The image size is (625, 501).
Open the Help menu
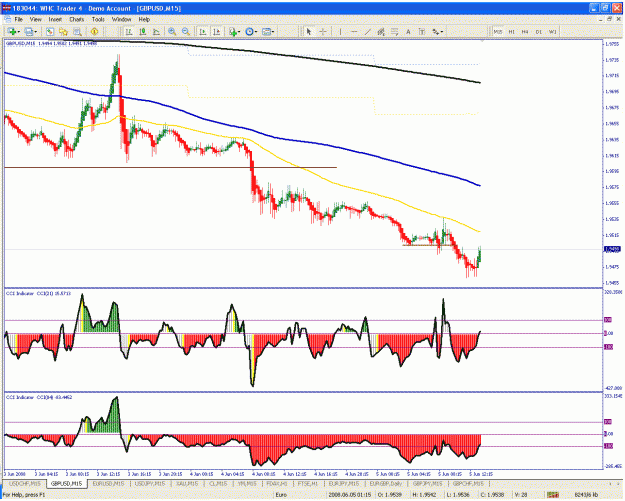144,19
